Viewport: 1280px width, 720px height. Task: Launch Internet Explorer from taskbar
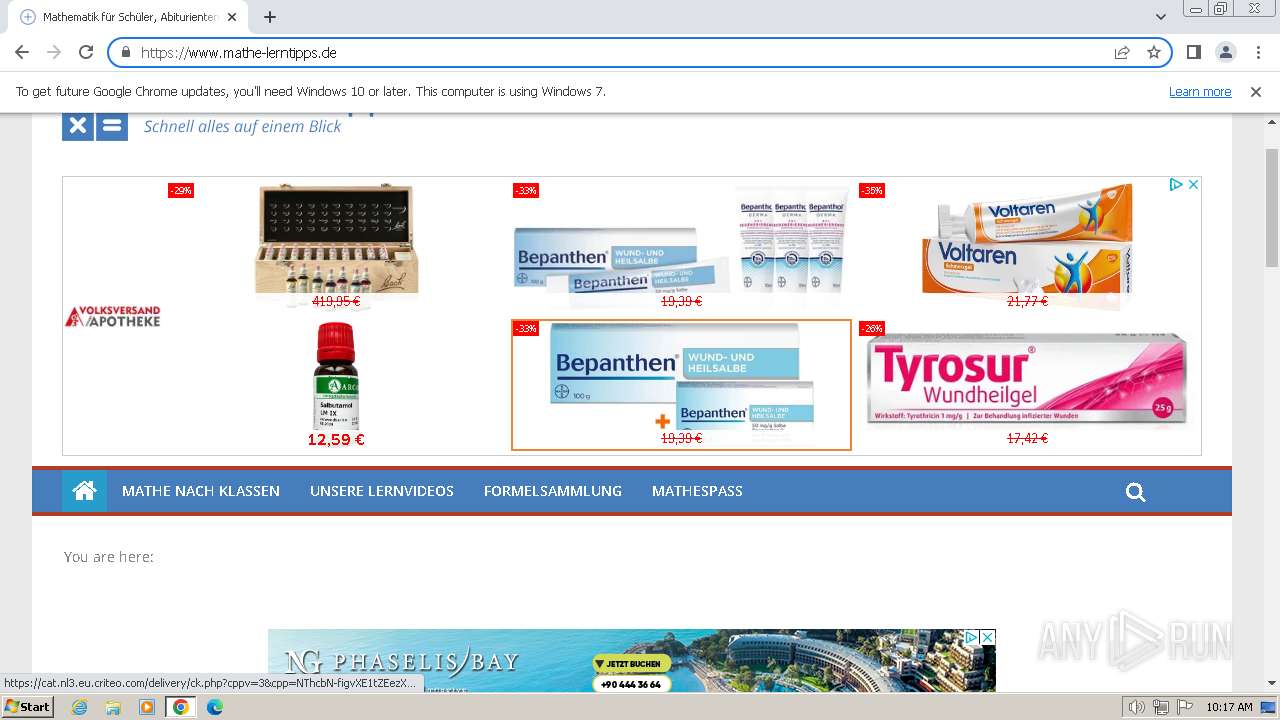(79, 707)
